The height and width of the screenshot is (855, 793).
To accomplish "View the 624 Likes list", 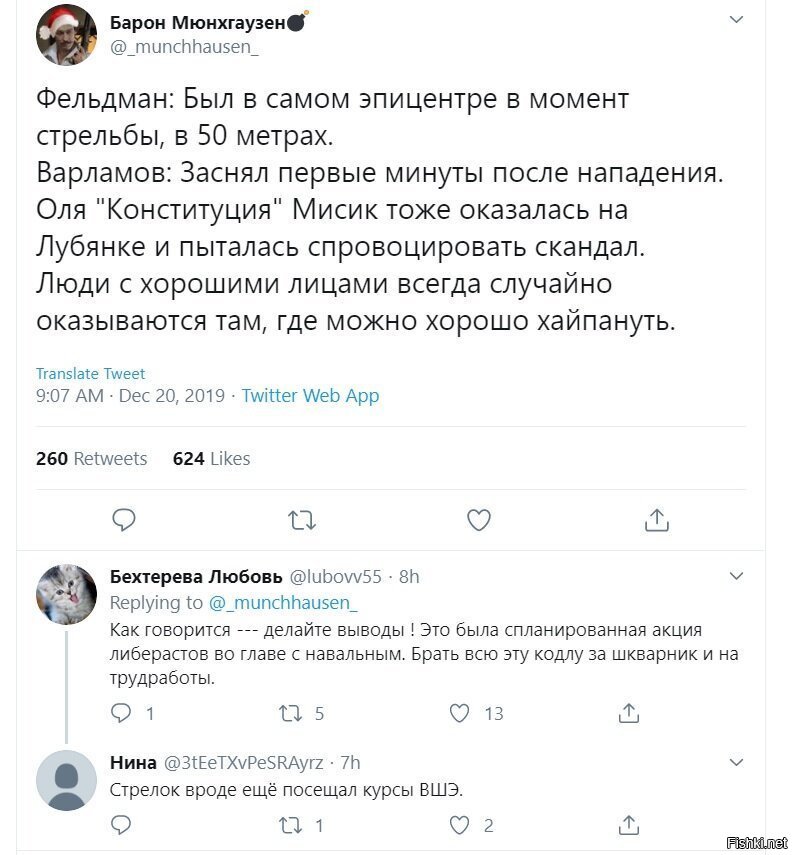I will click(x=212, y=459).
